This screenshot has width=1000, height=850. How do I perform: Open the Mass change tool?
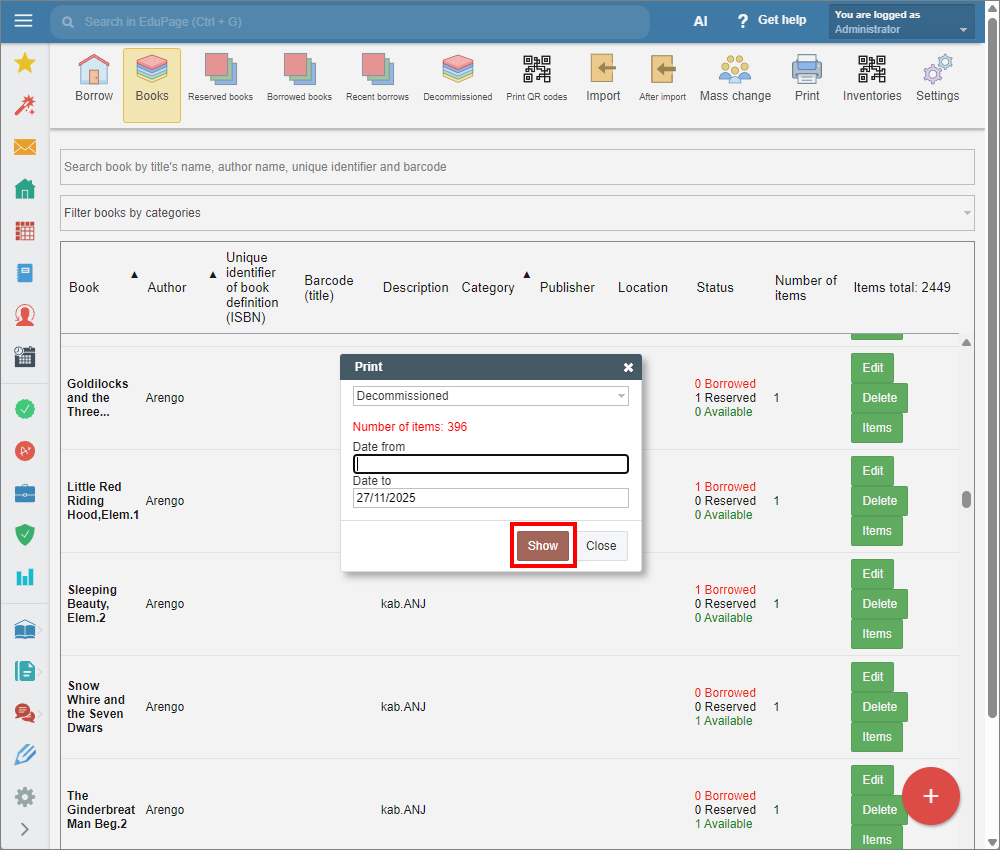point(735,78)
